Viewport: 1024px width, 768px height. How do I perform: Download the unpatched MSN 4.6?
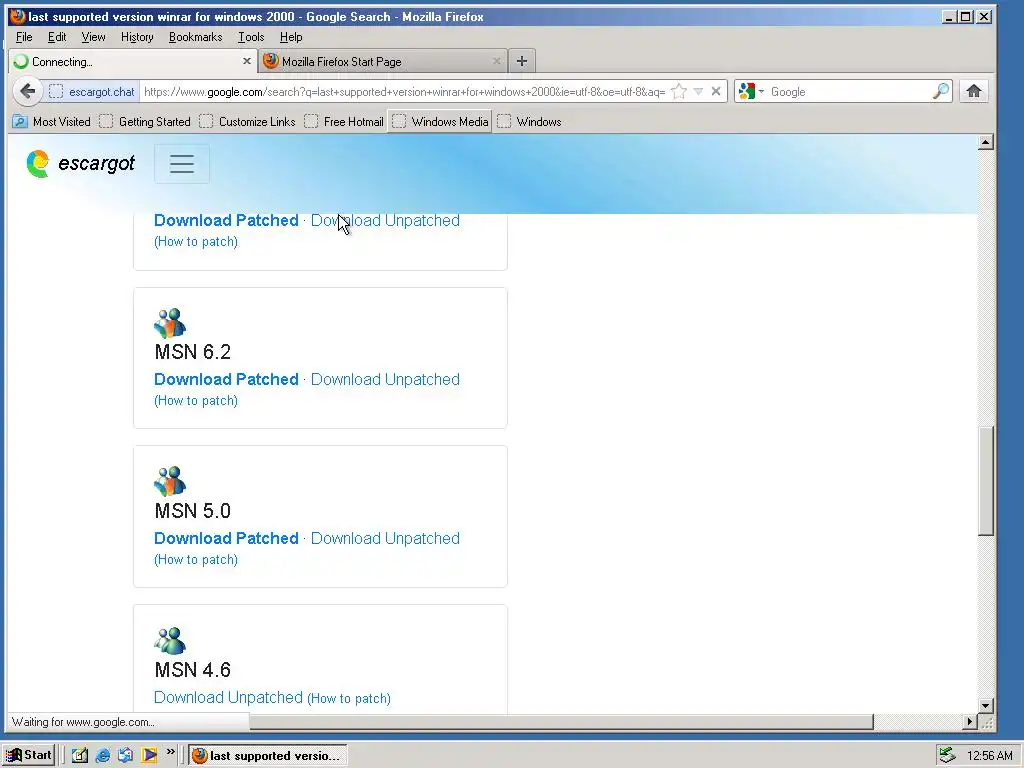point(229,697)
